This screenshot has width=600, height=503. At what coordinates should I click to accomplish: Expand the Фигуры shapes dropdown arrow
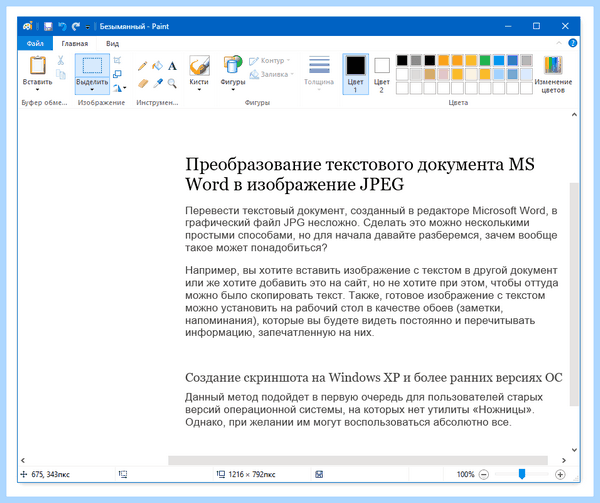(x=233, y=90)
